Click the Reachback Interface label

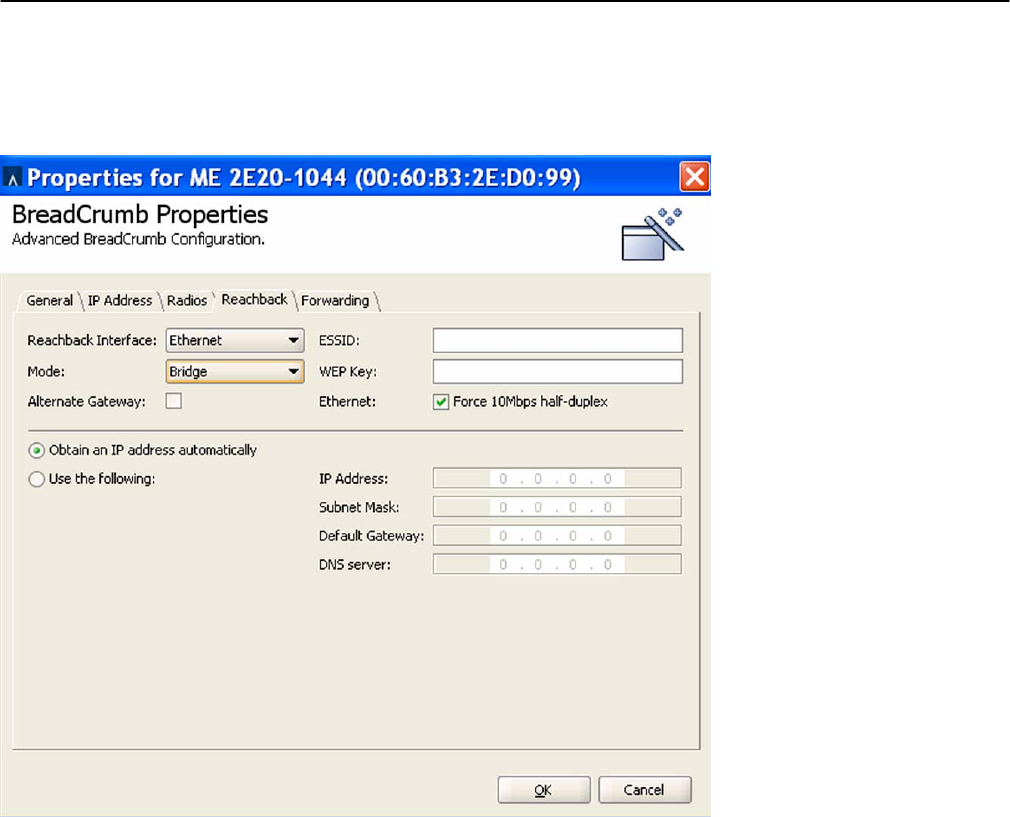pyautogui.click(x=92, y=340)
